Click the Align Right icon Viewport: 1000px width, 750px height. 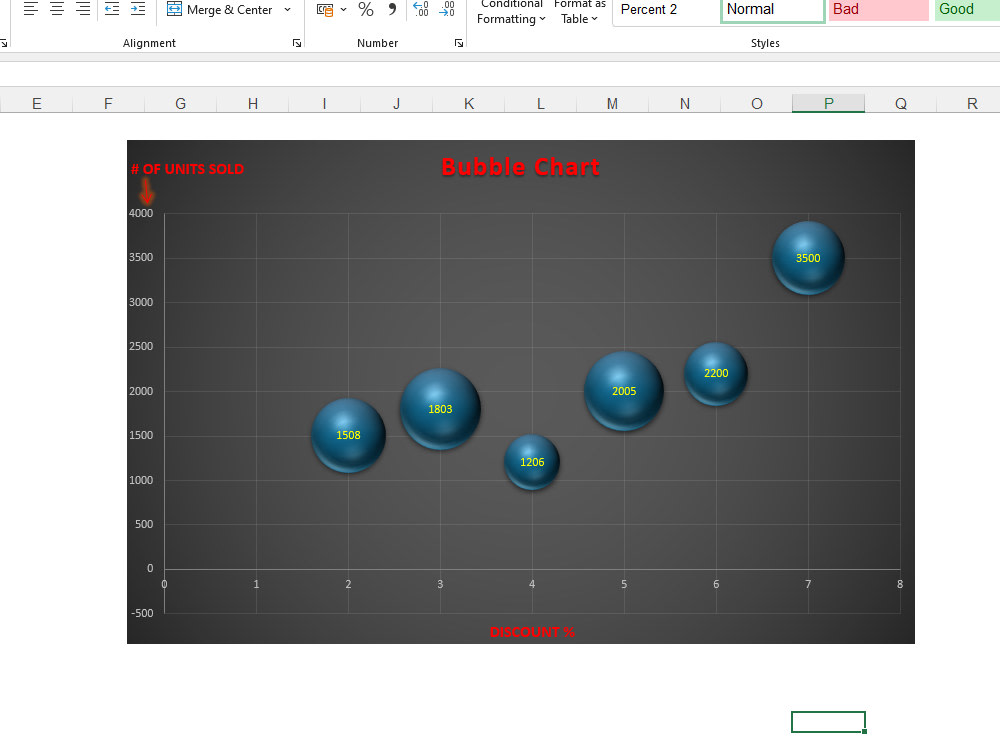[x=83, y=9]
